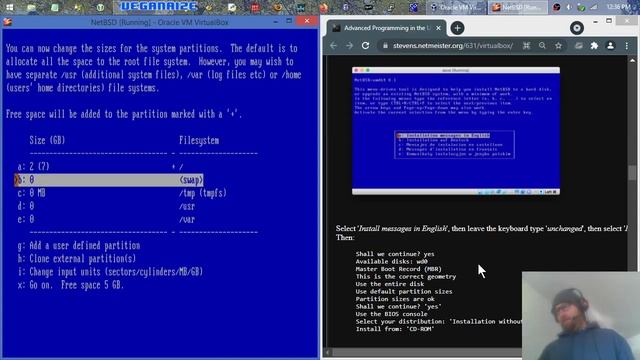Click the VirtualBox window title bar icon
The height and width of the screenshot is (360, 640).
[x=7, y=22]
